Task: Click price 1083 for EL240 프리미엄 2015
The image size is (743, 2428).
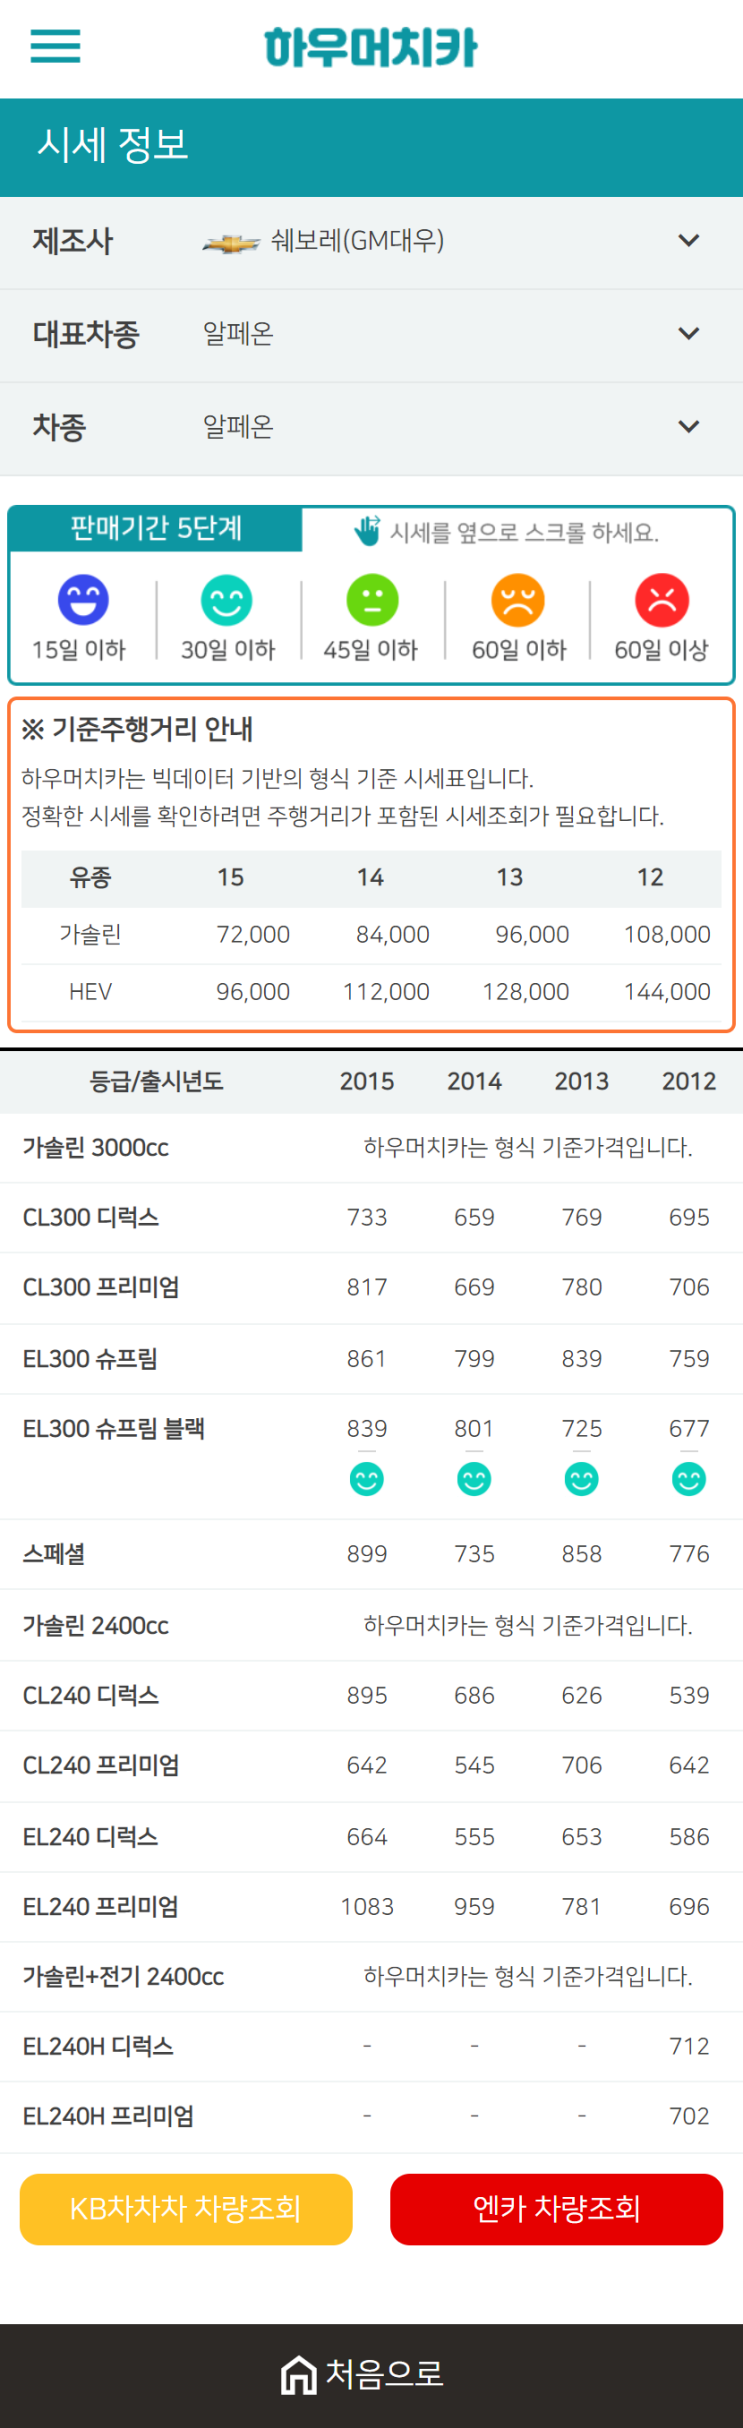Action: [367, 1907]
